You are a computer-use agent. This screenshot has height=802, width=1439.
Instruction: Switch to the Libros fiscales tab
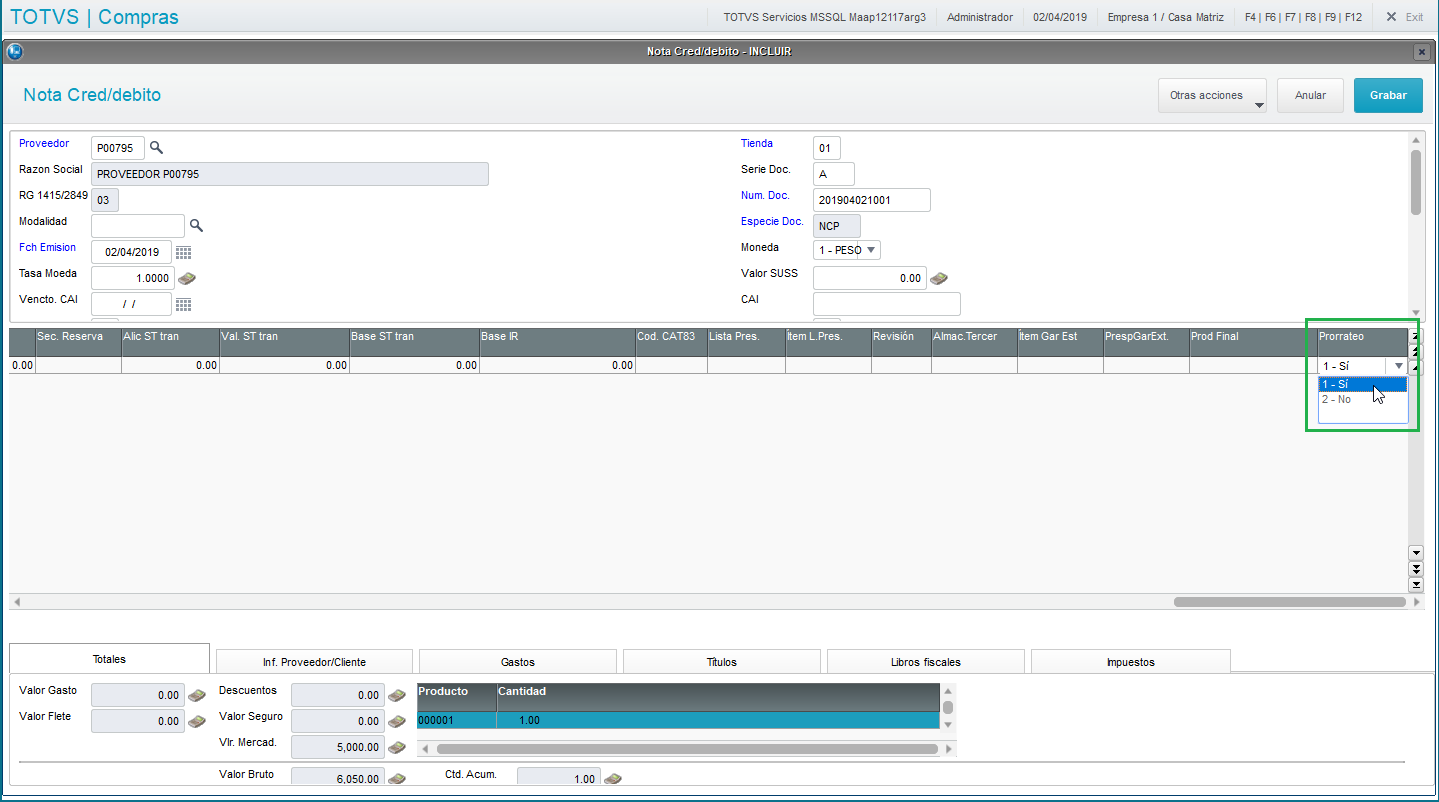926,662
